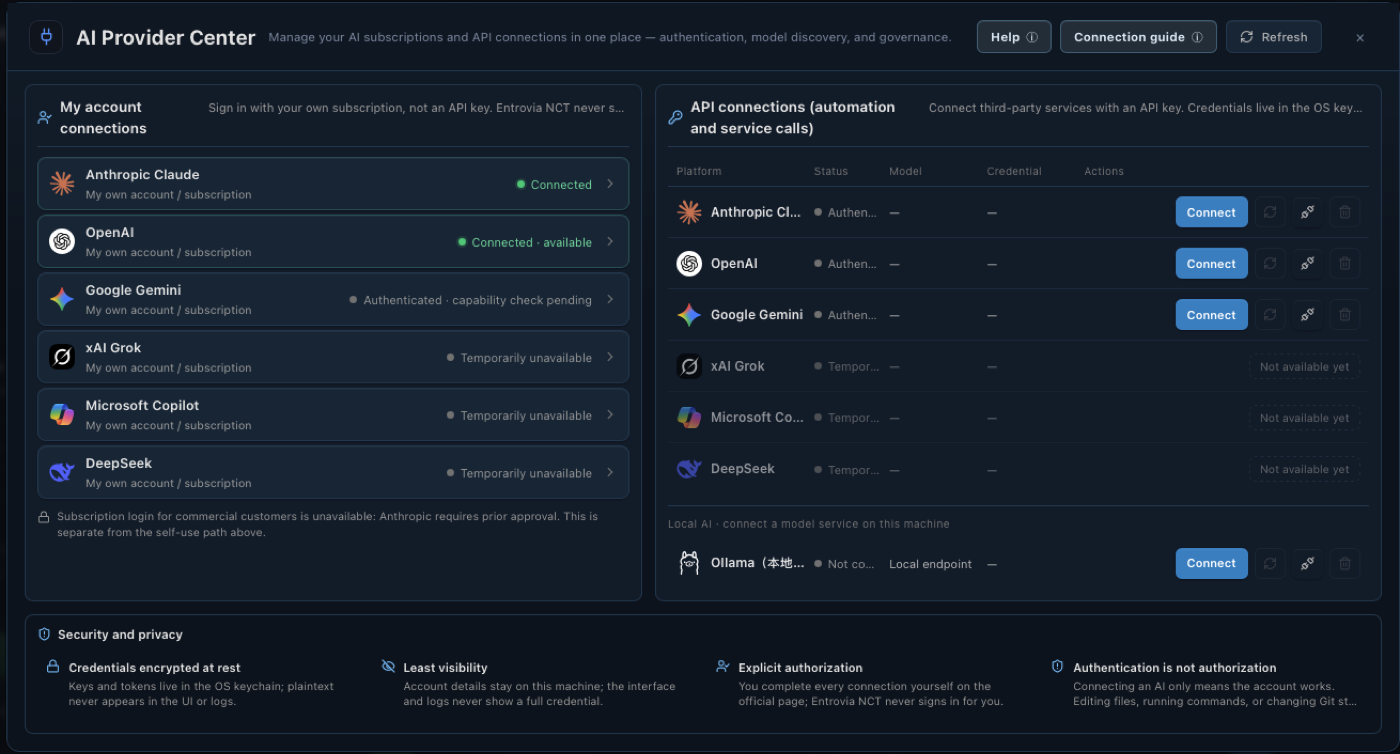
Task: Click the Anthropic Claude logo under My account connections
Action: [62, 184]
